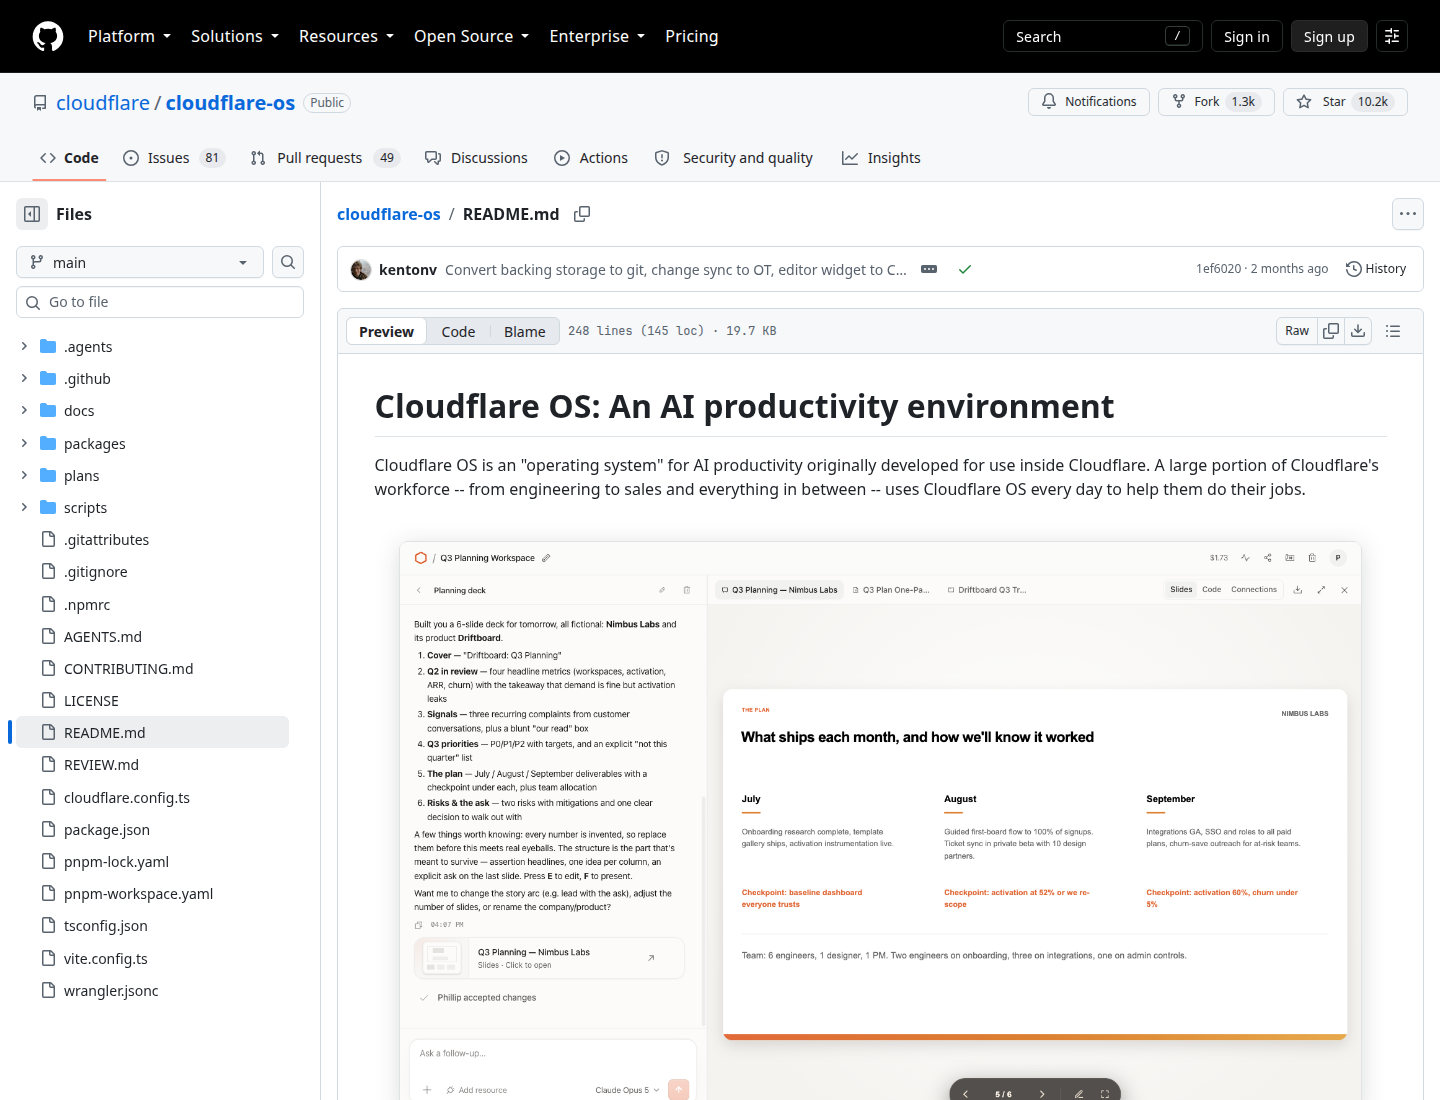This screenshot has height=1100, width=1440.
Task: Focus the Search input in header
Action: 1103,36
